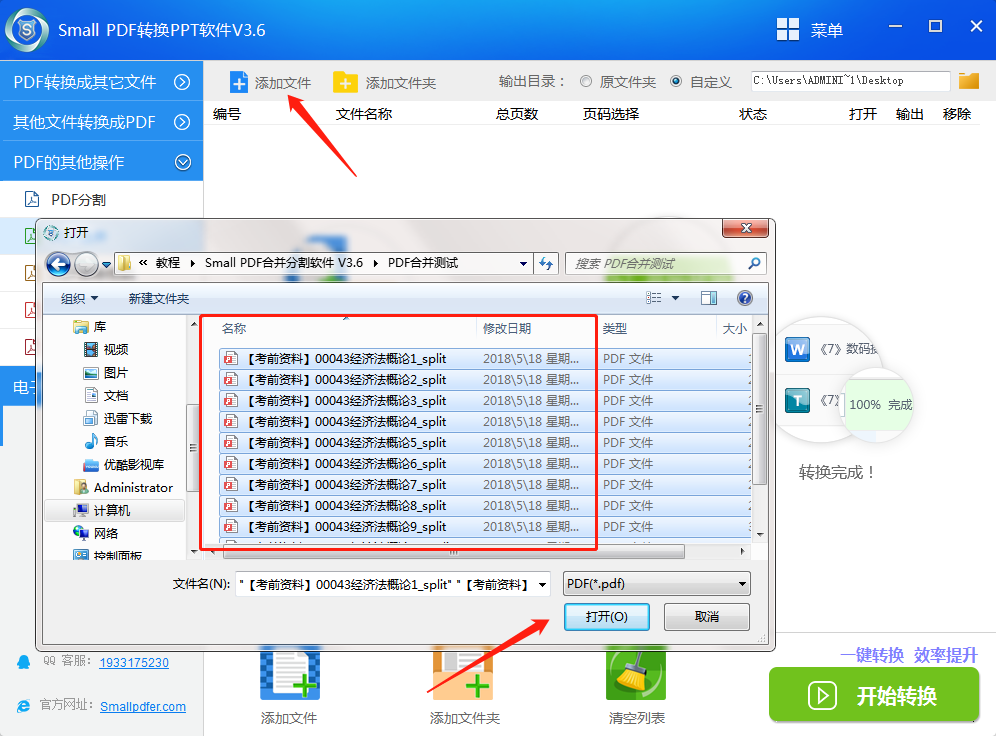Click the bottom 添加文件 large icon
Viewport: 996px width, 736px height.
click(x=290, y=675)
